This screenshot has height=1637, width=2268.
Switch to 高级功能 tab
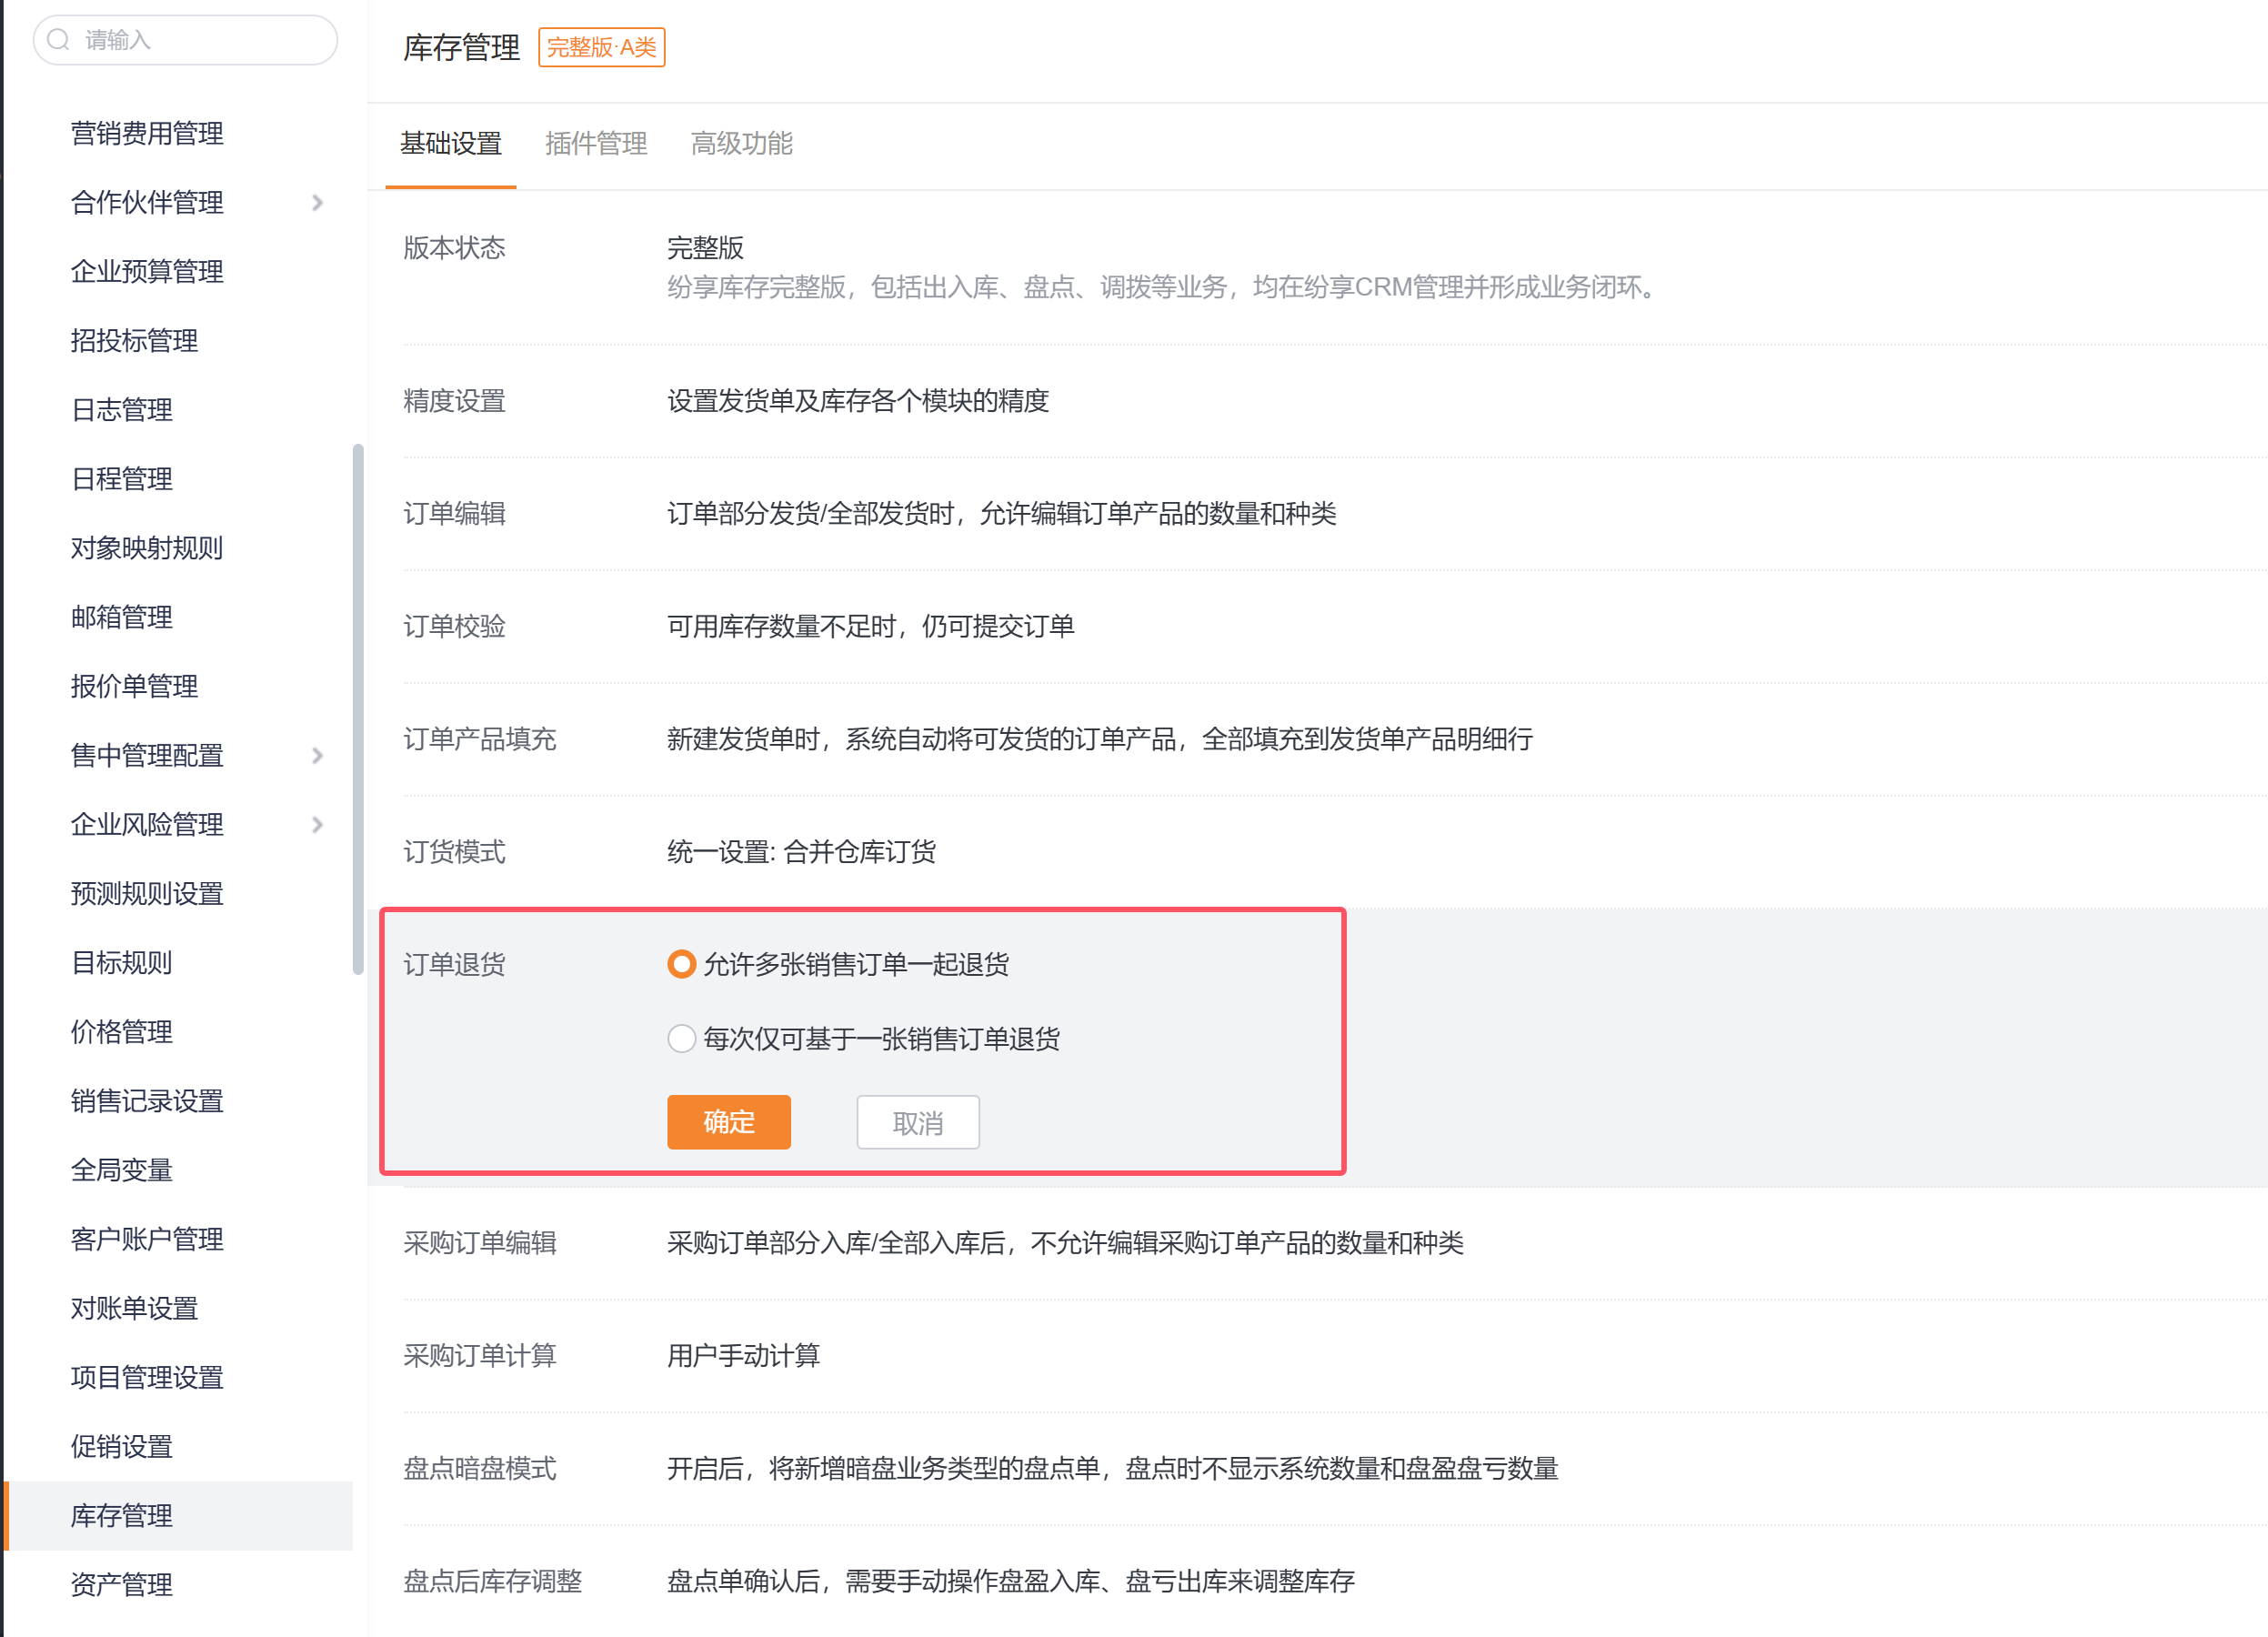coord(741,144)
